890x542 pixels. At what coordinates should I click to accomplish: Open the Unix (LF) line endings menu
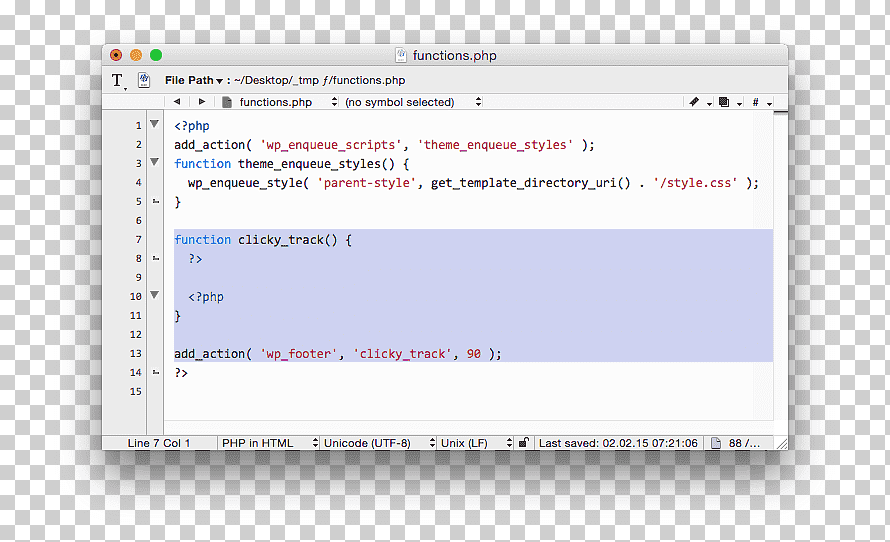[476, 443]
